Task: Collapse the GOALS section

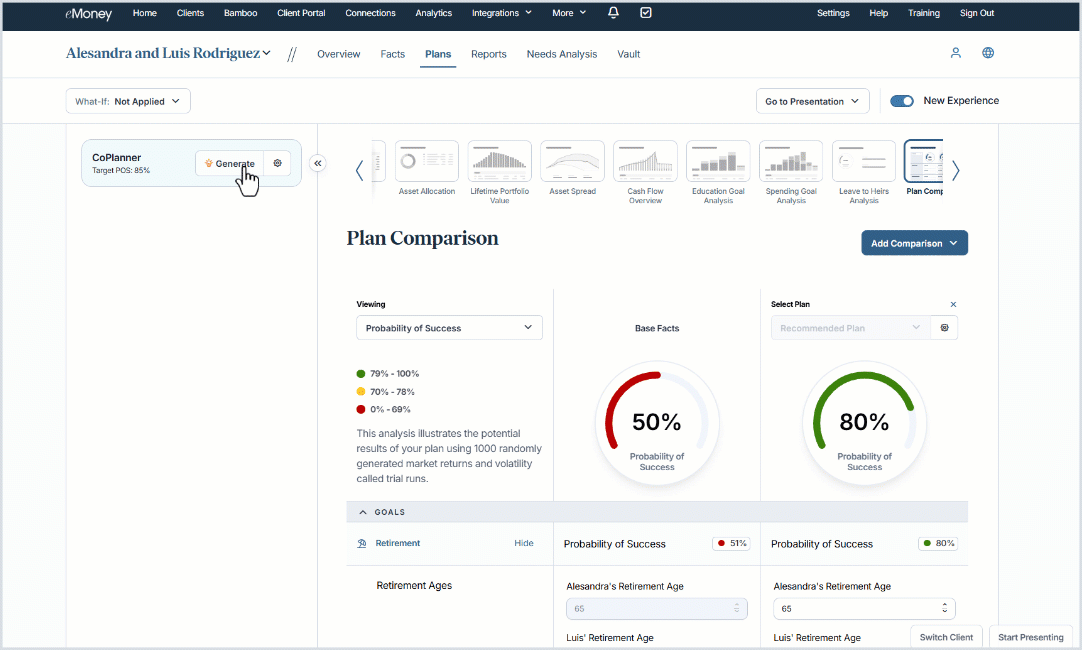Action: [x=362, y=511]
